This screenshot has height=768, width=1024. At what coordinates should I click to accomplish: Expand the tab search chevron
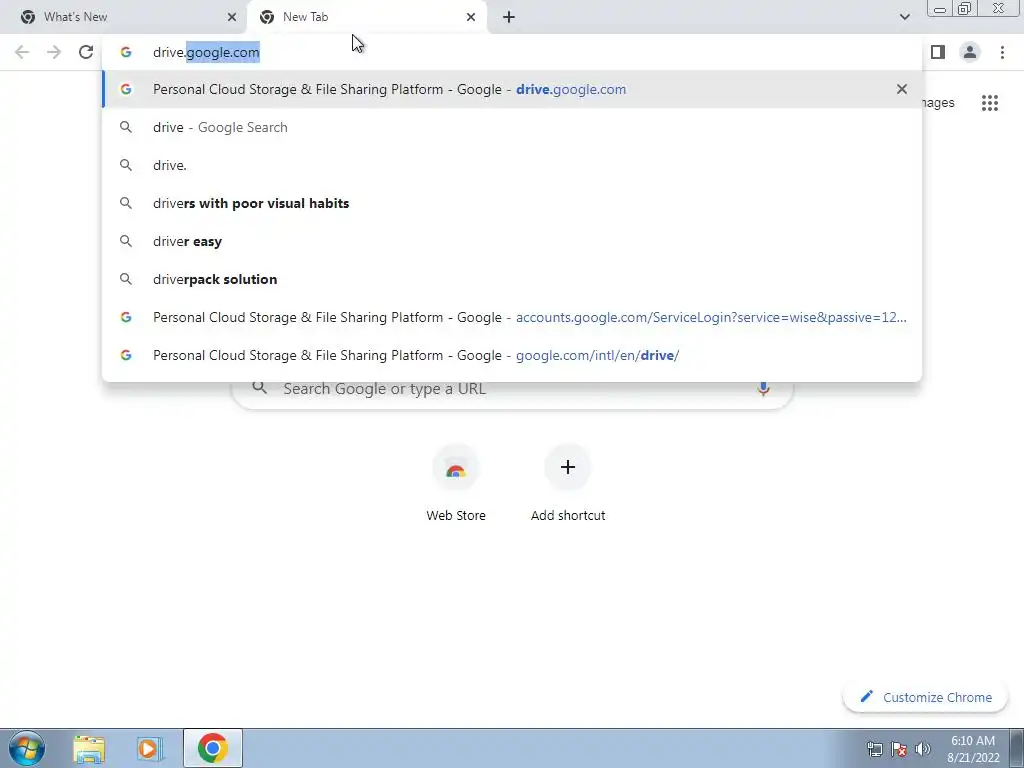pos(904,17)
